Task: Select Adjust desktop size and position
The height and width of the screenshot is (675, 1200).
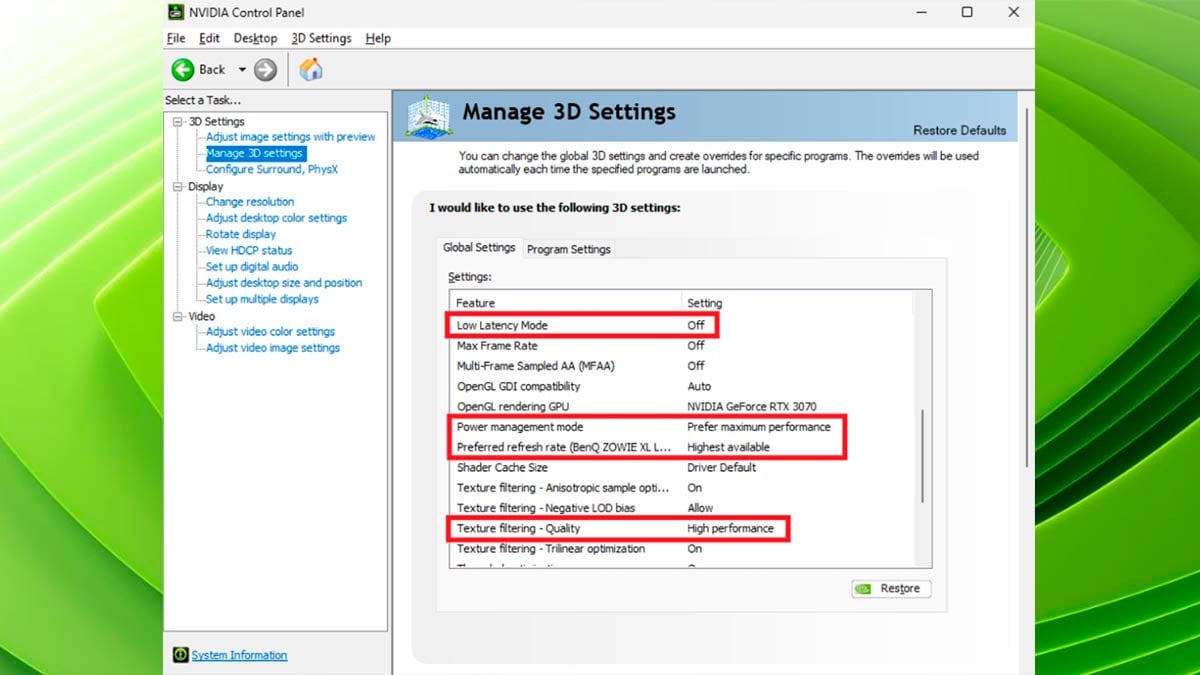Action: [284, 283]
